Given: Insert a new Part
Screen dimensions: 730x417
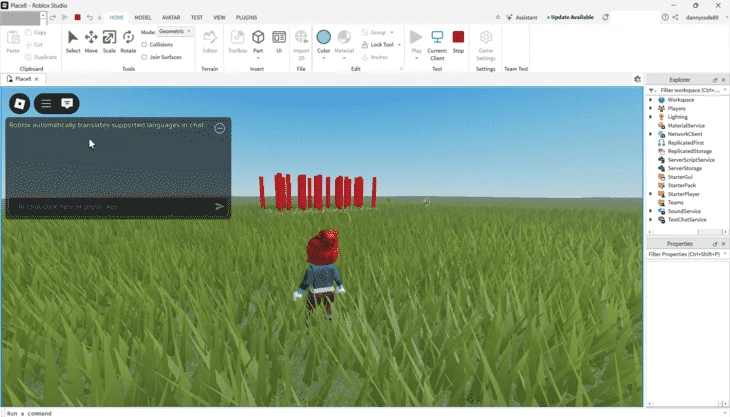Looking at the screenshot, I should [258, 41].
